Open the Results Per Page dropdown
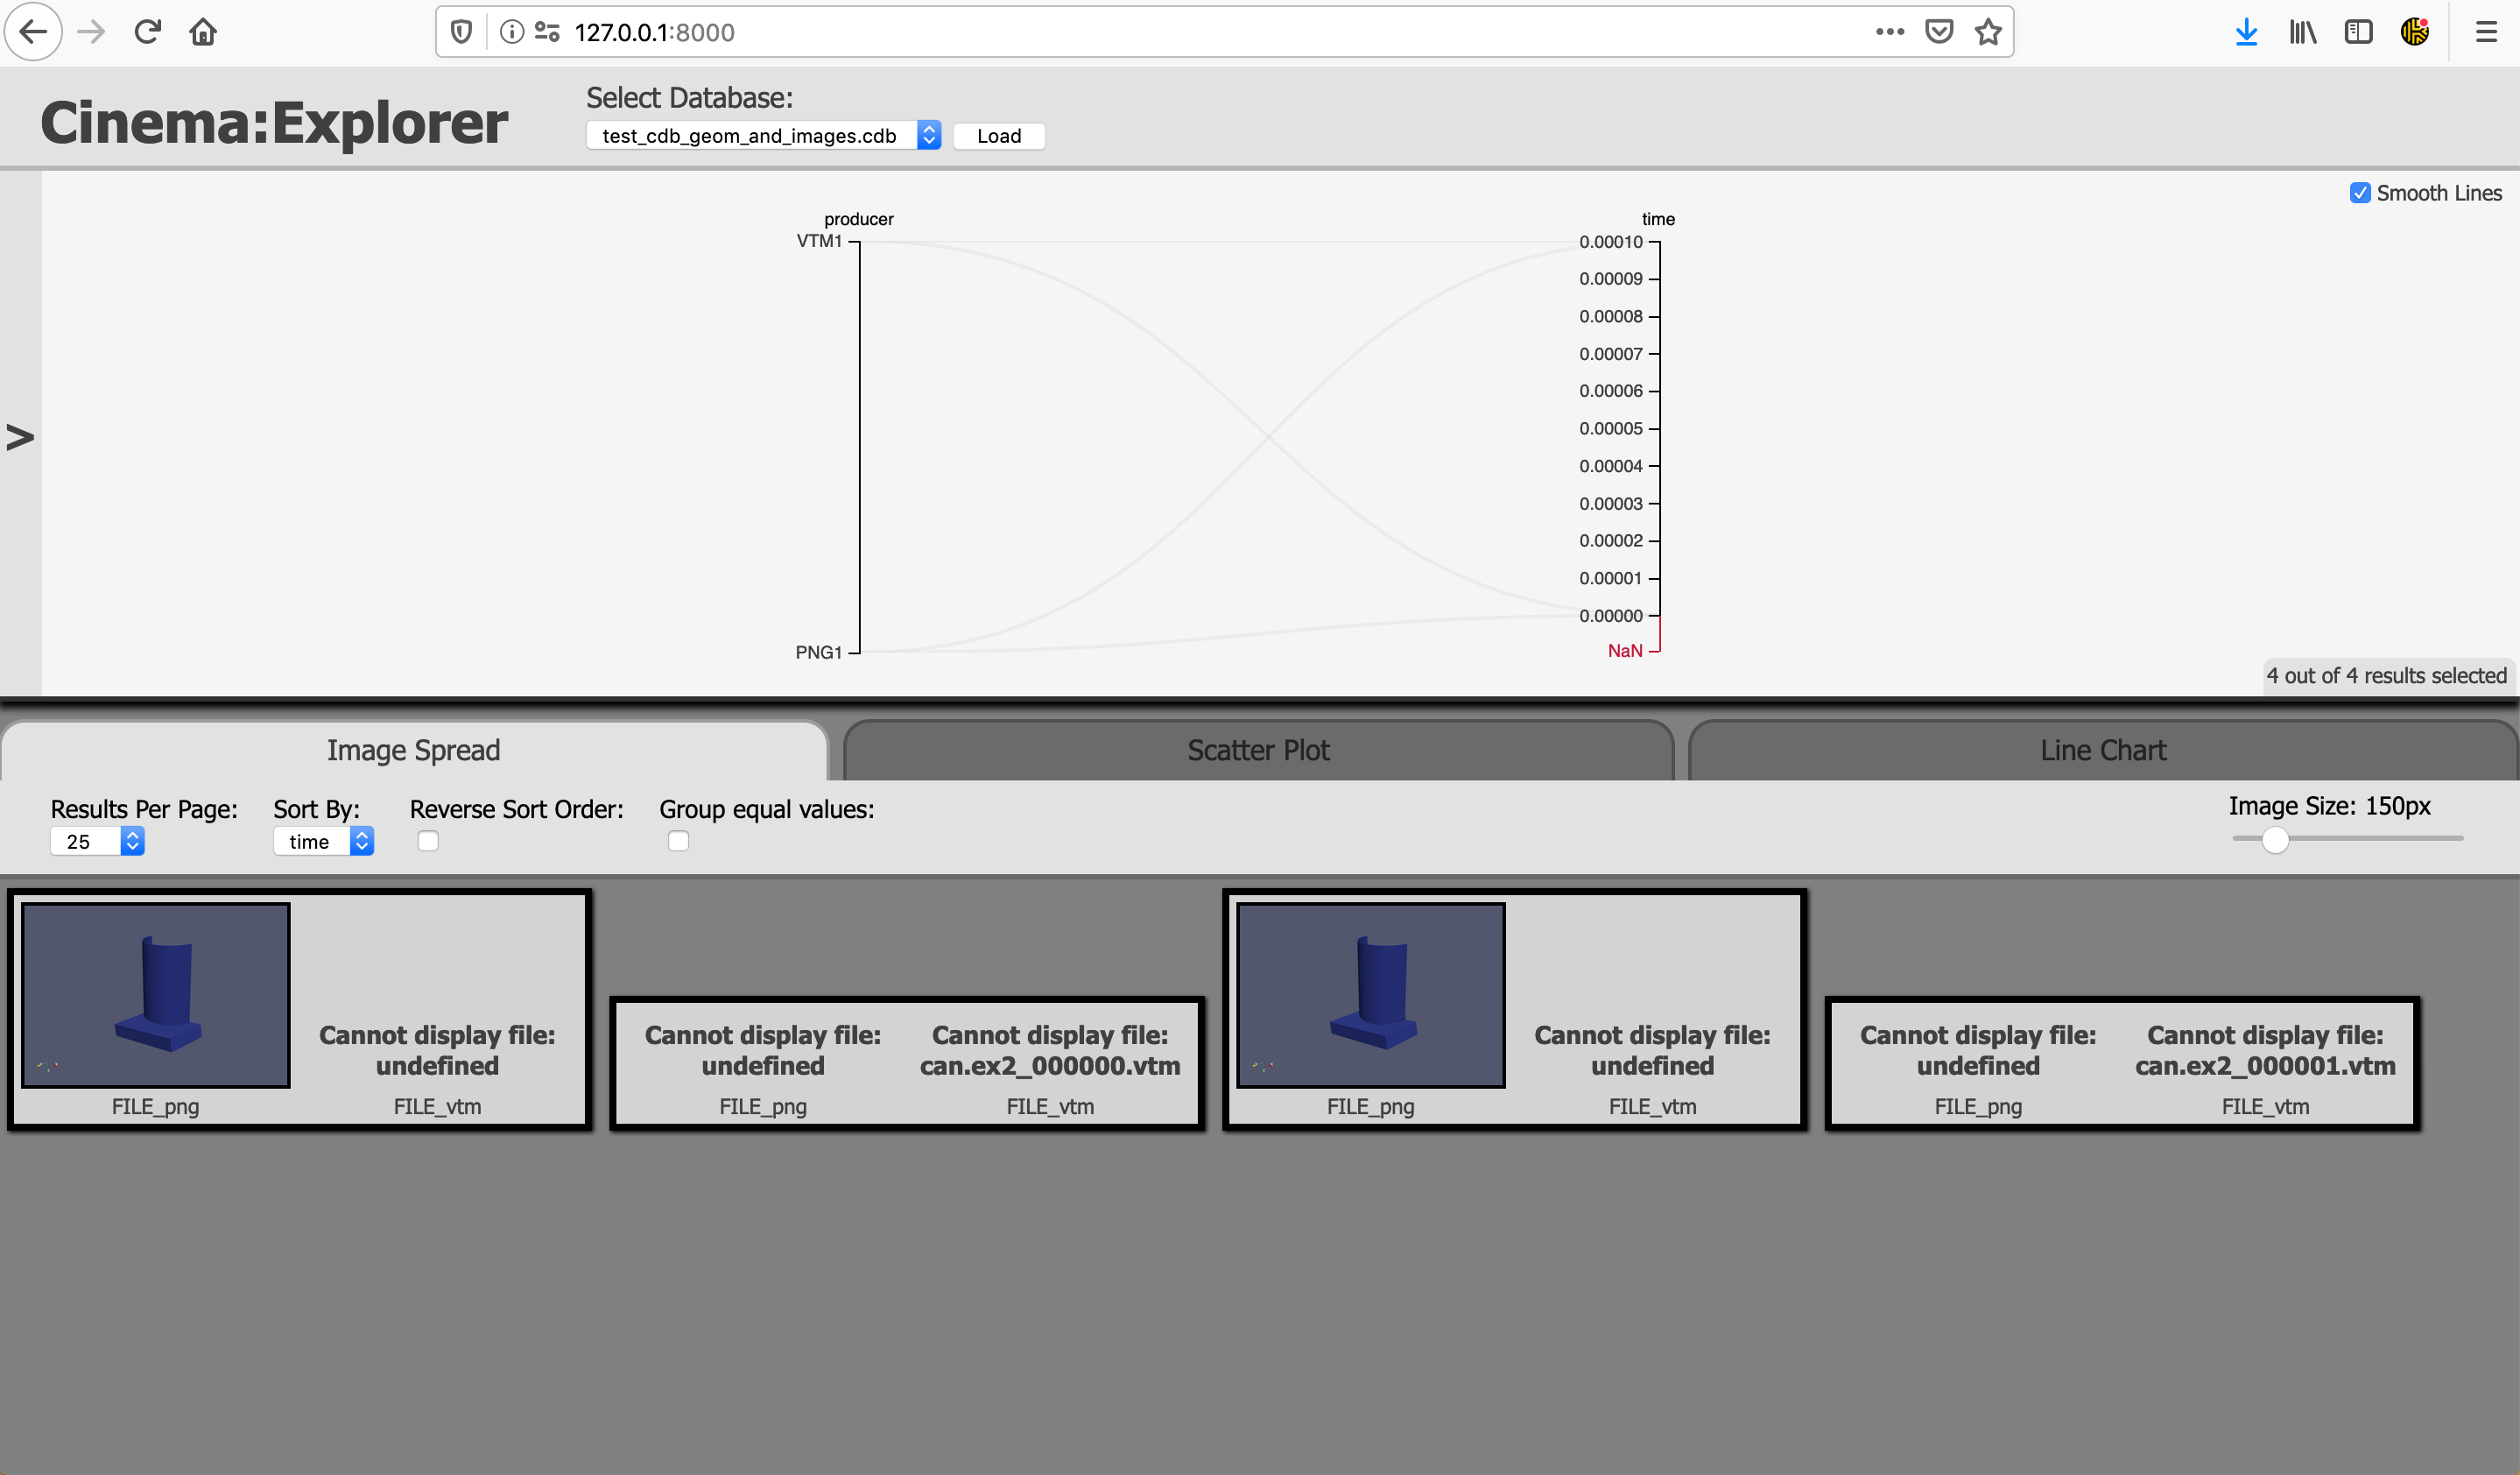Screen dimensions: 2520x1475 tap(97, 842)
